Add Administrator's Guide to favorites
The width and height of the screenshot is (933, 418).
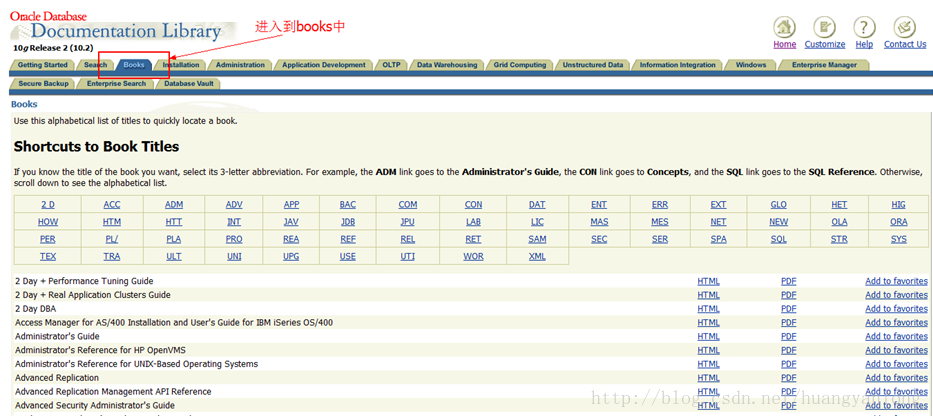point(896,336)
